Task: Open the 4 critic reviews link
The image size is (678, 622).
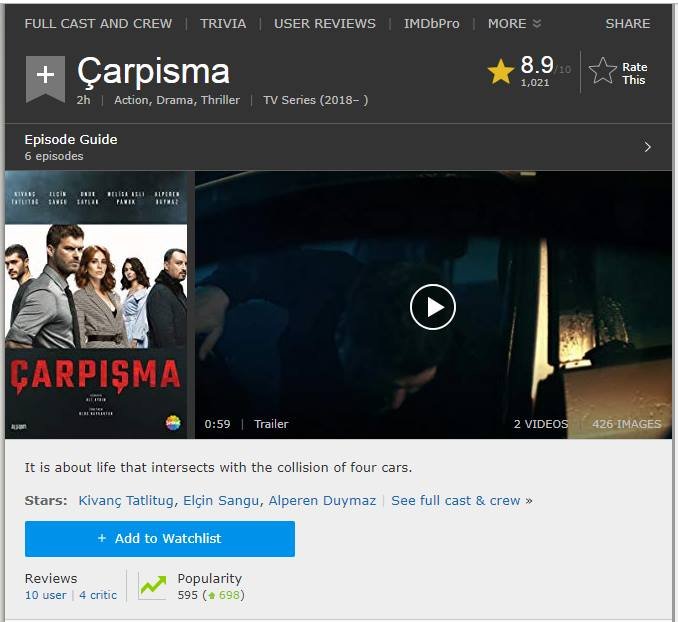Action: click(98, 595)
